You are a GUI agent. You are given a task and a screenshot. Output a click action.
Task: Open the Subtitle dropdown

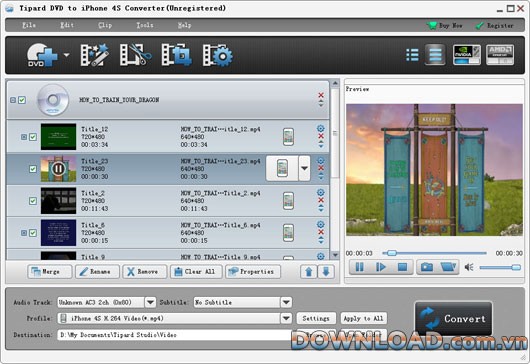[x=286, y=302]
